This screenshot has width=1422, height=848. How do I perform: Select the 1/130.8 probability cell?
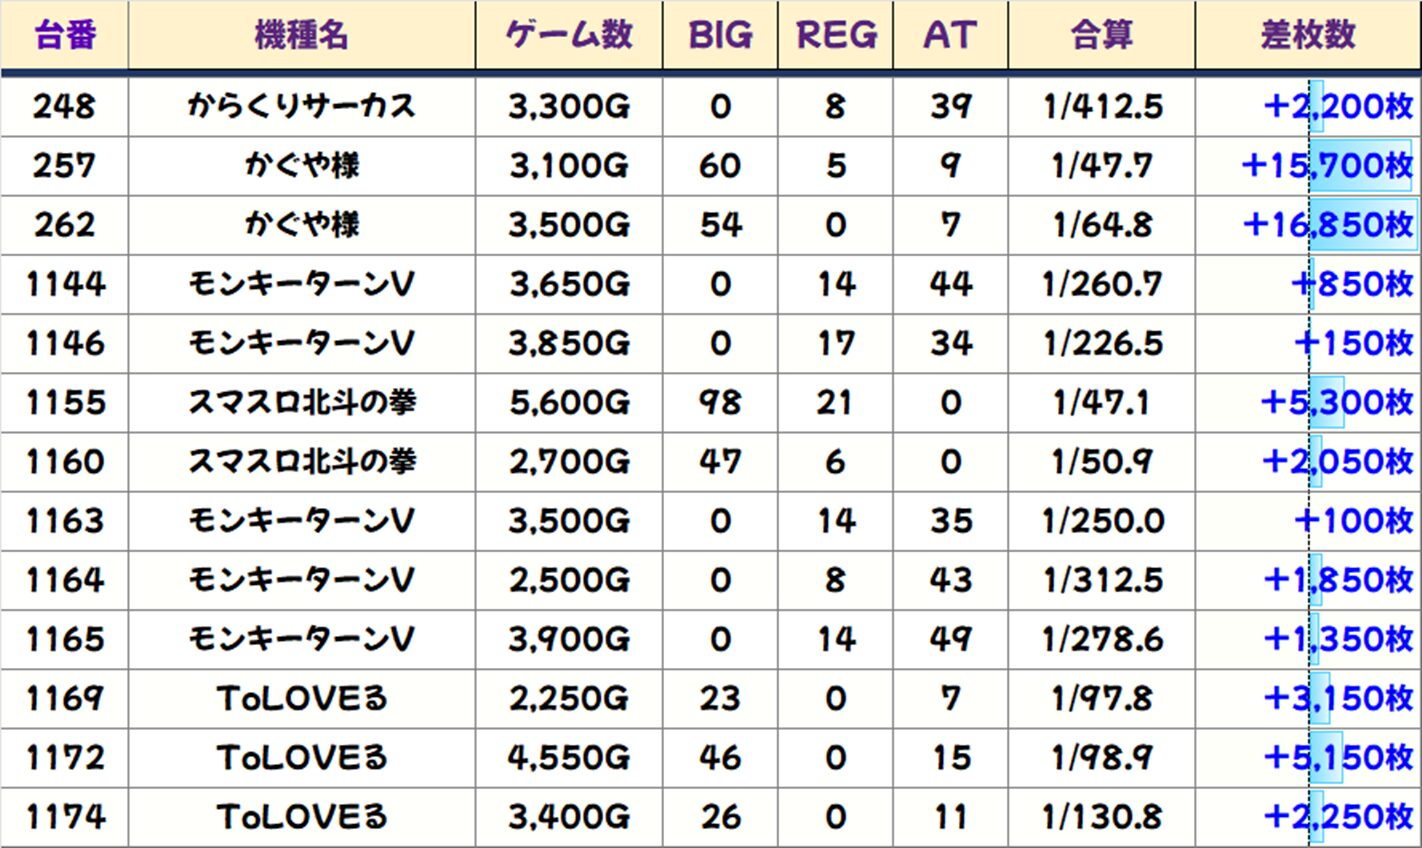click(x=1102, y=817)
